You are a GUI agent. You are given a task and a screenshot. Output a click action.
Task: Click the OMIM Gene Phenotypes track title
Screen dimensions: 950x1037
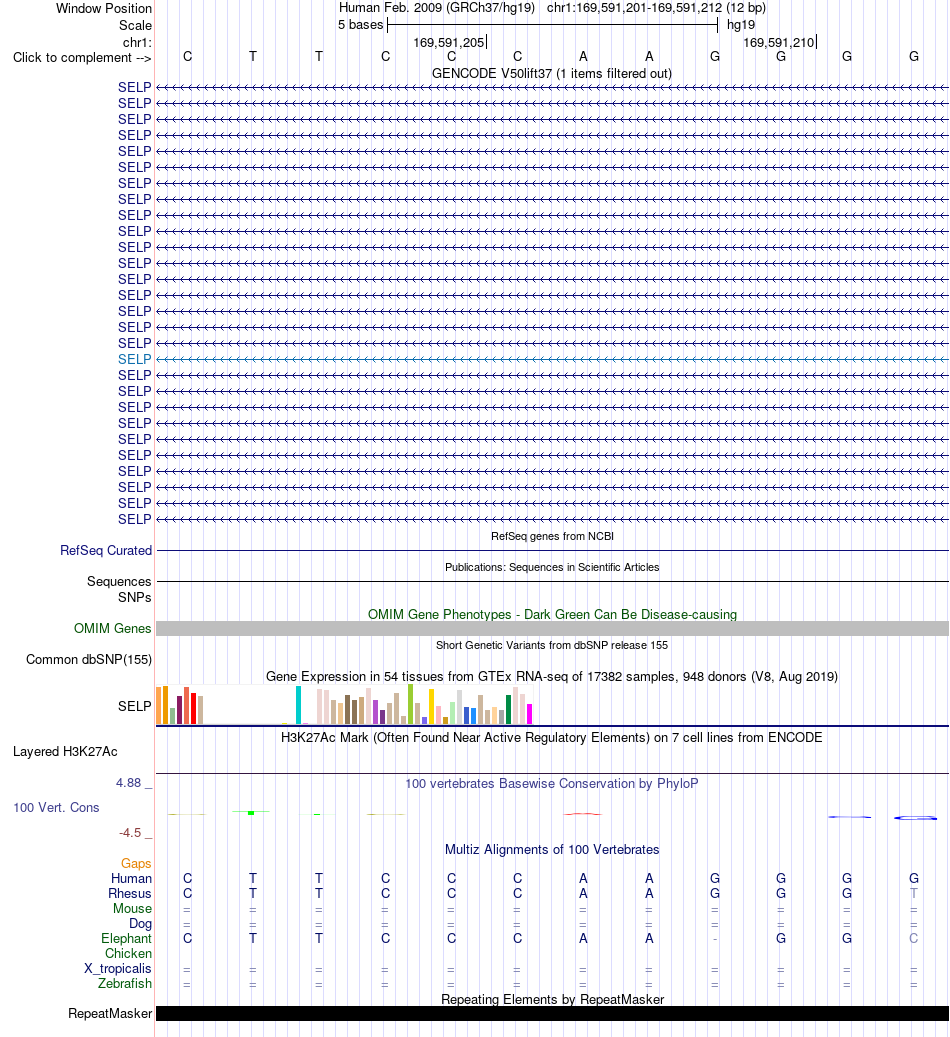pyautogui.click(x=552, y=614)
